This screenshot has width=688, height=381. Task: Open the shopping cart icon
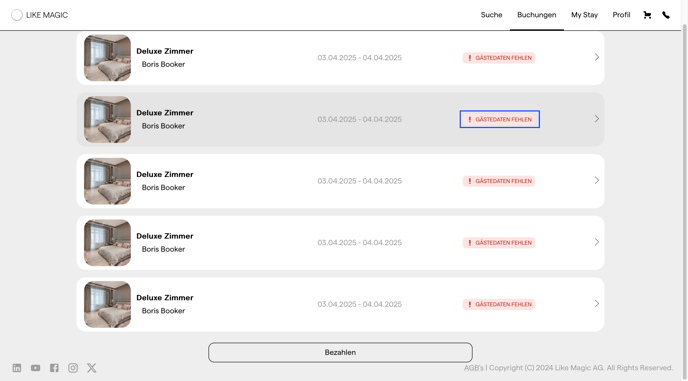coord(647,15)
